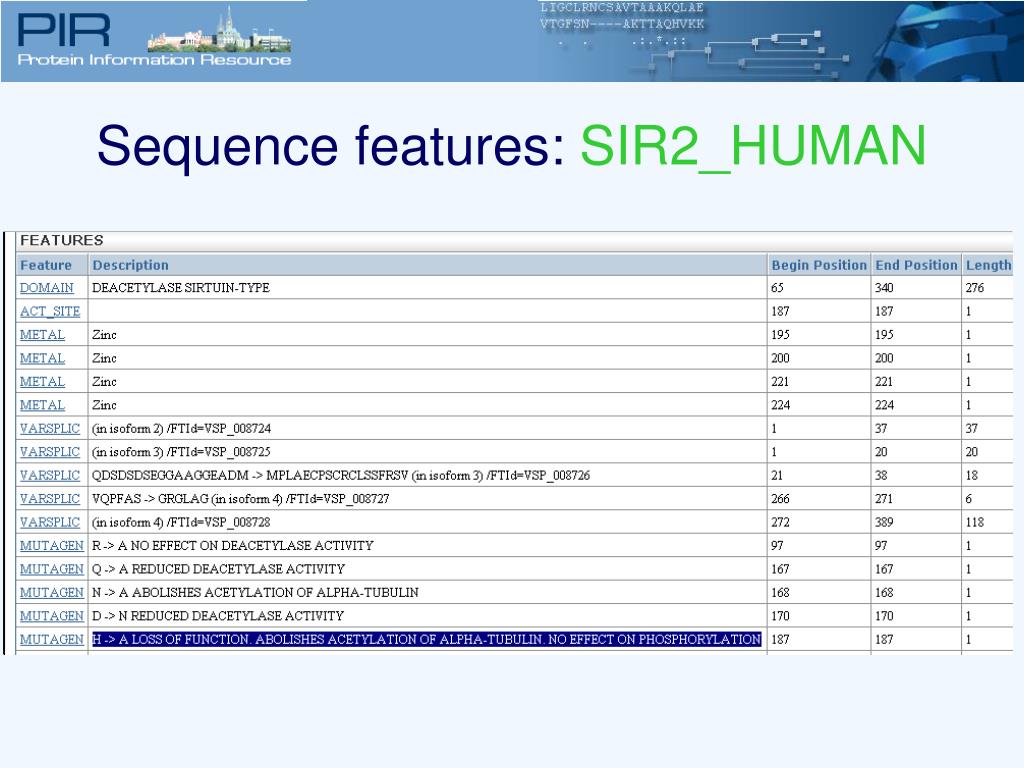This screenshot has width=1024, height=768.
Task: Select the highlighted H -> A loss of function description
Action: (426, 639)
